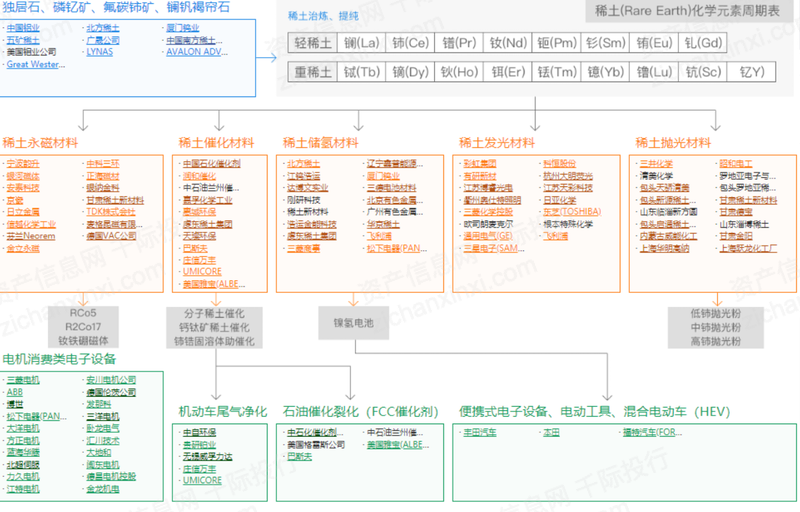Open the 日立金属 link

(x=23, y=212)
